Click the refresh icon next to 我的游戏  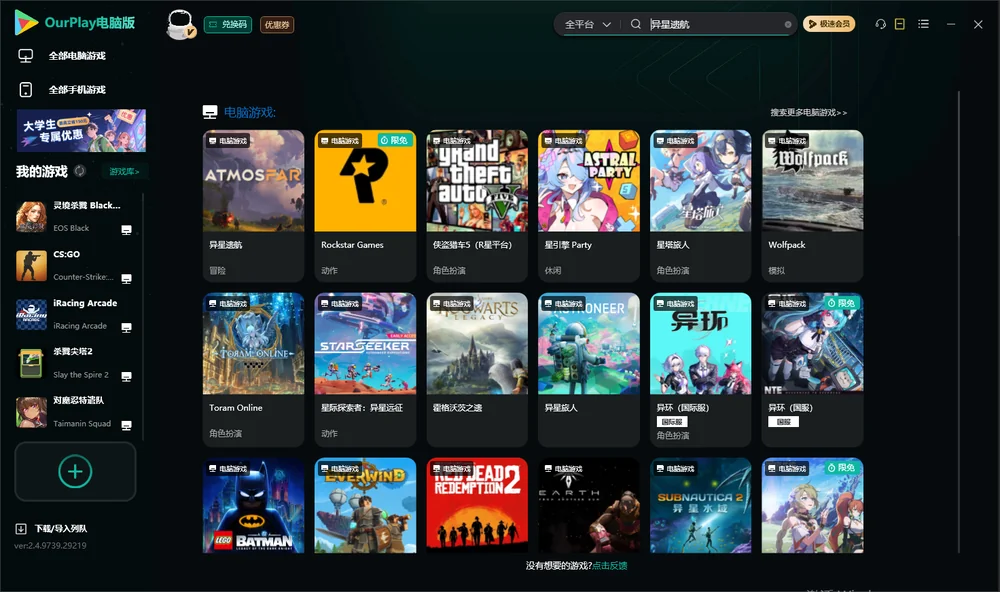pyautogui.click(x=80, y=171)
